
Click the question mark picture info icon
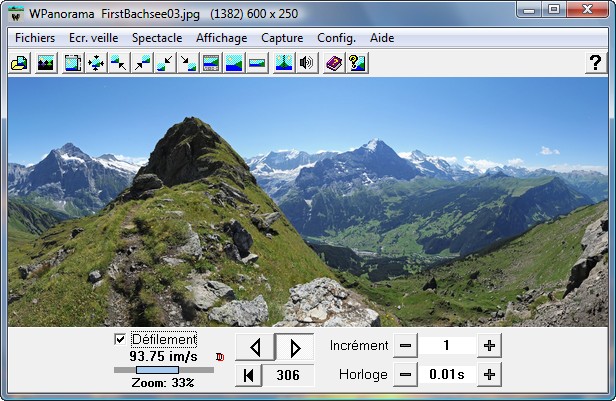coord(357,63)
